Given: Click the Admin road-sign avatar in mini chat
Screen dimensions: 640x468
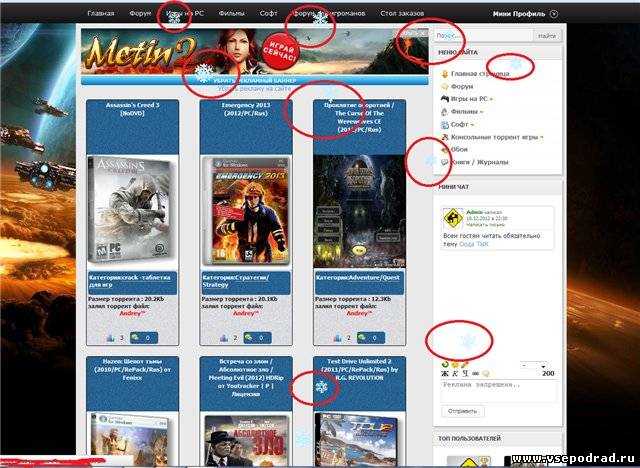Looking at the screenshot, I should point(453,219).
